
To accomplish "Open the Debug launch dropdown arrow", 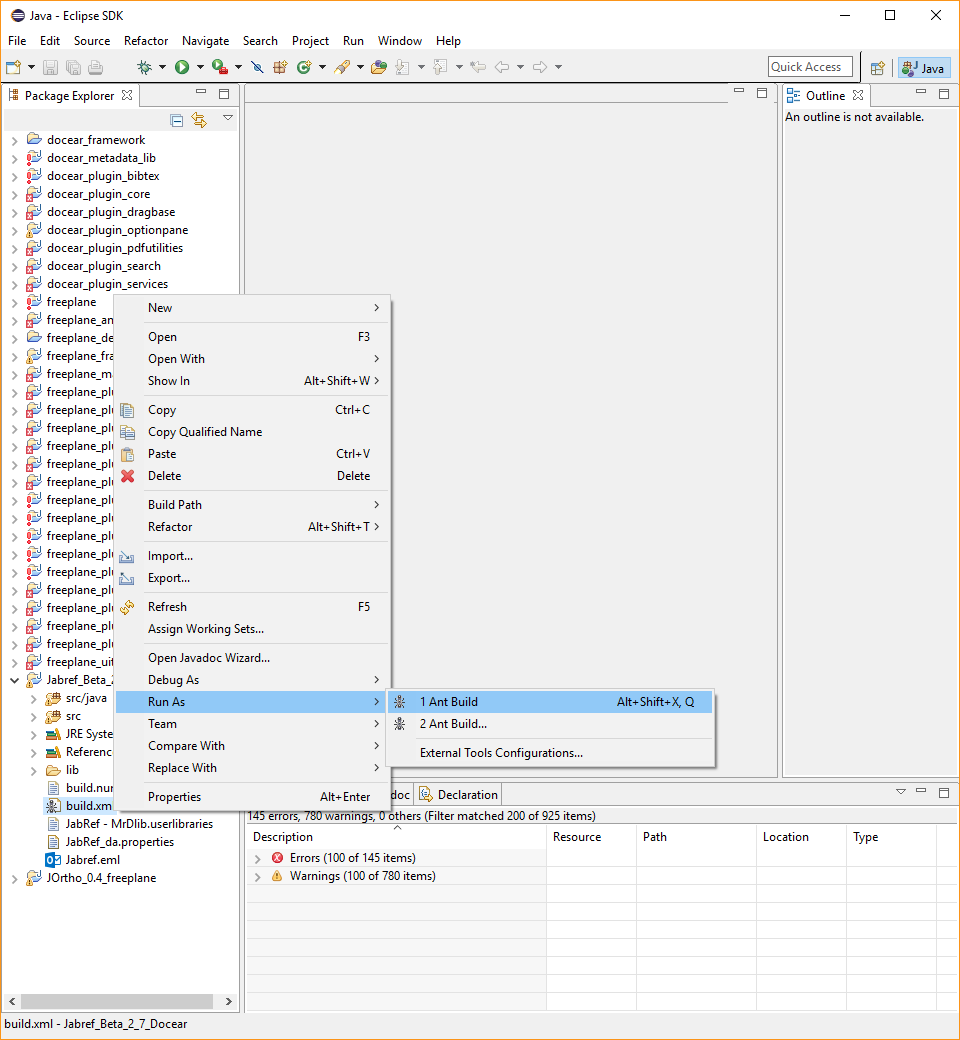I will (x=162, y=67).
